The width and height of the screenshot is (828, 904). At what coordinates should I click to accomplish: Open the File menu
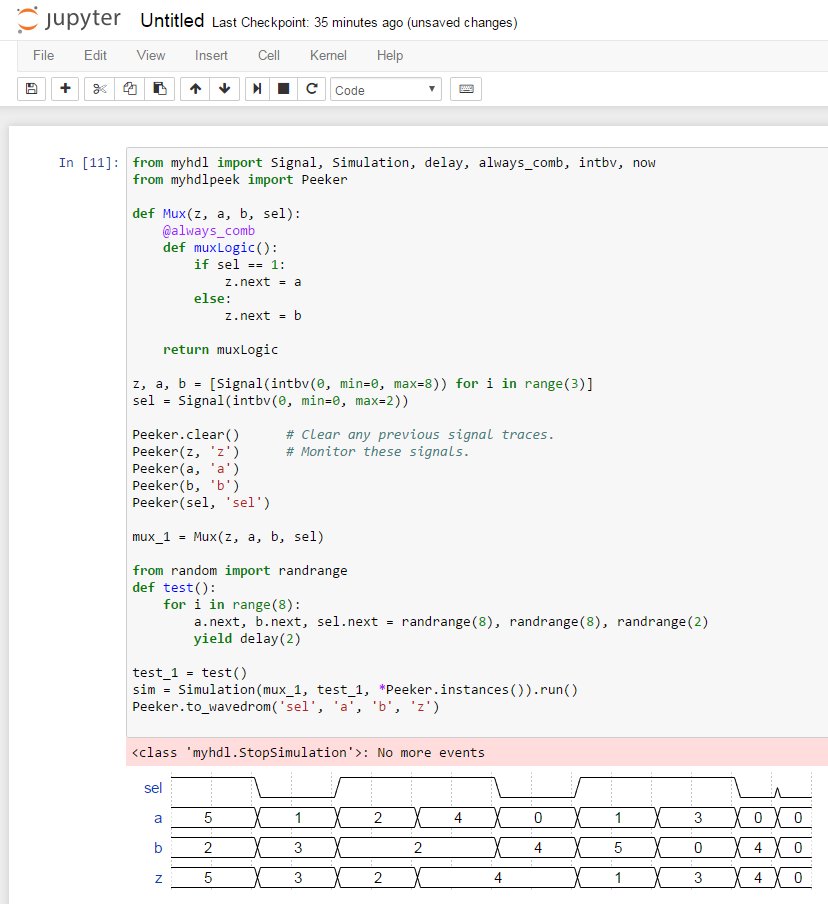click(x=43, y=55)
